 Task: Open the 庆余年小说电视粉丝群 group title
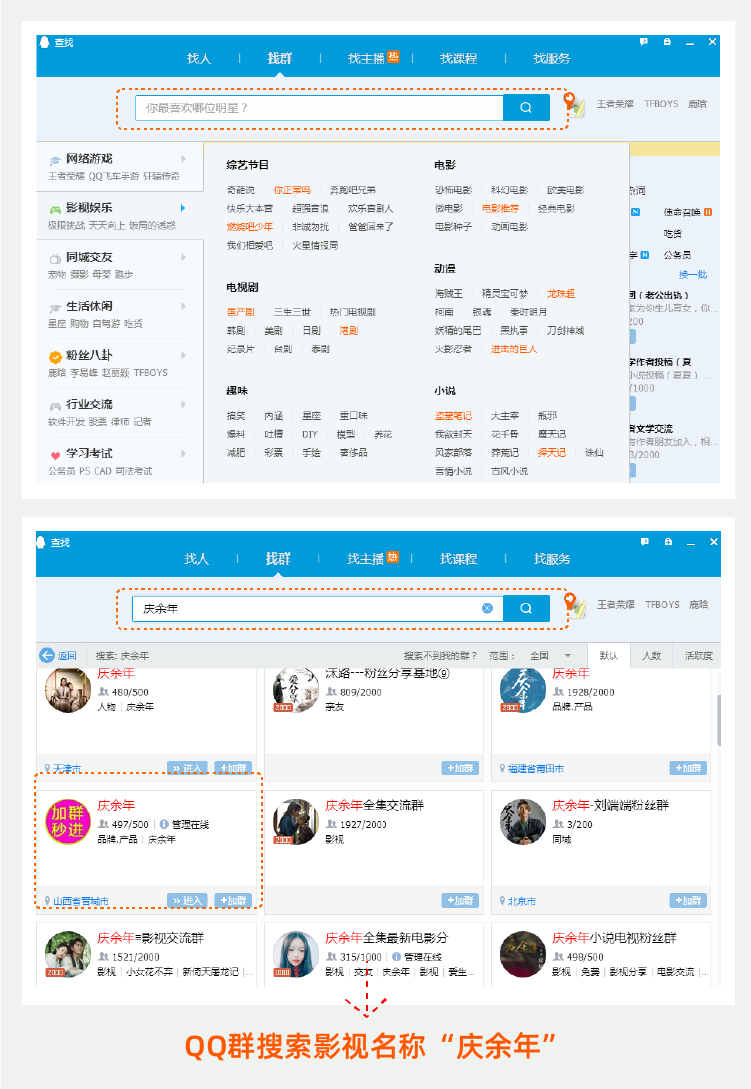[x=614, y=938]
